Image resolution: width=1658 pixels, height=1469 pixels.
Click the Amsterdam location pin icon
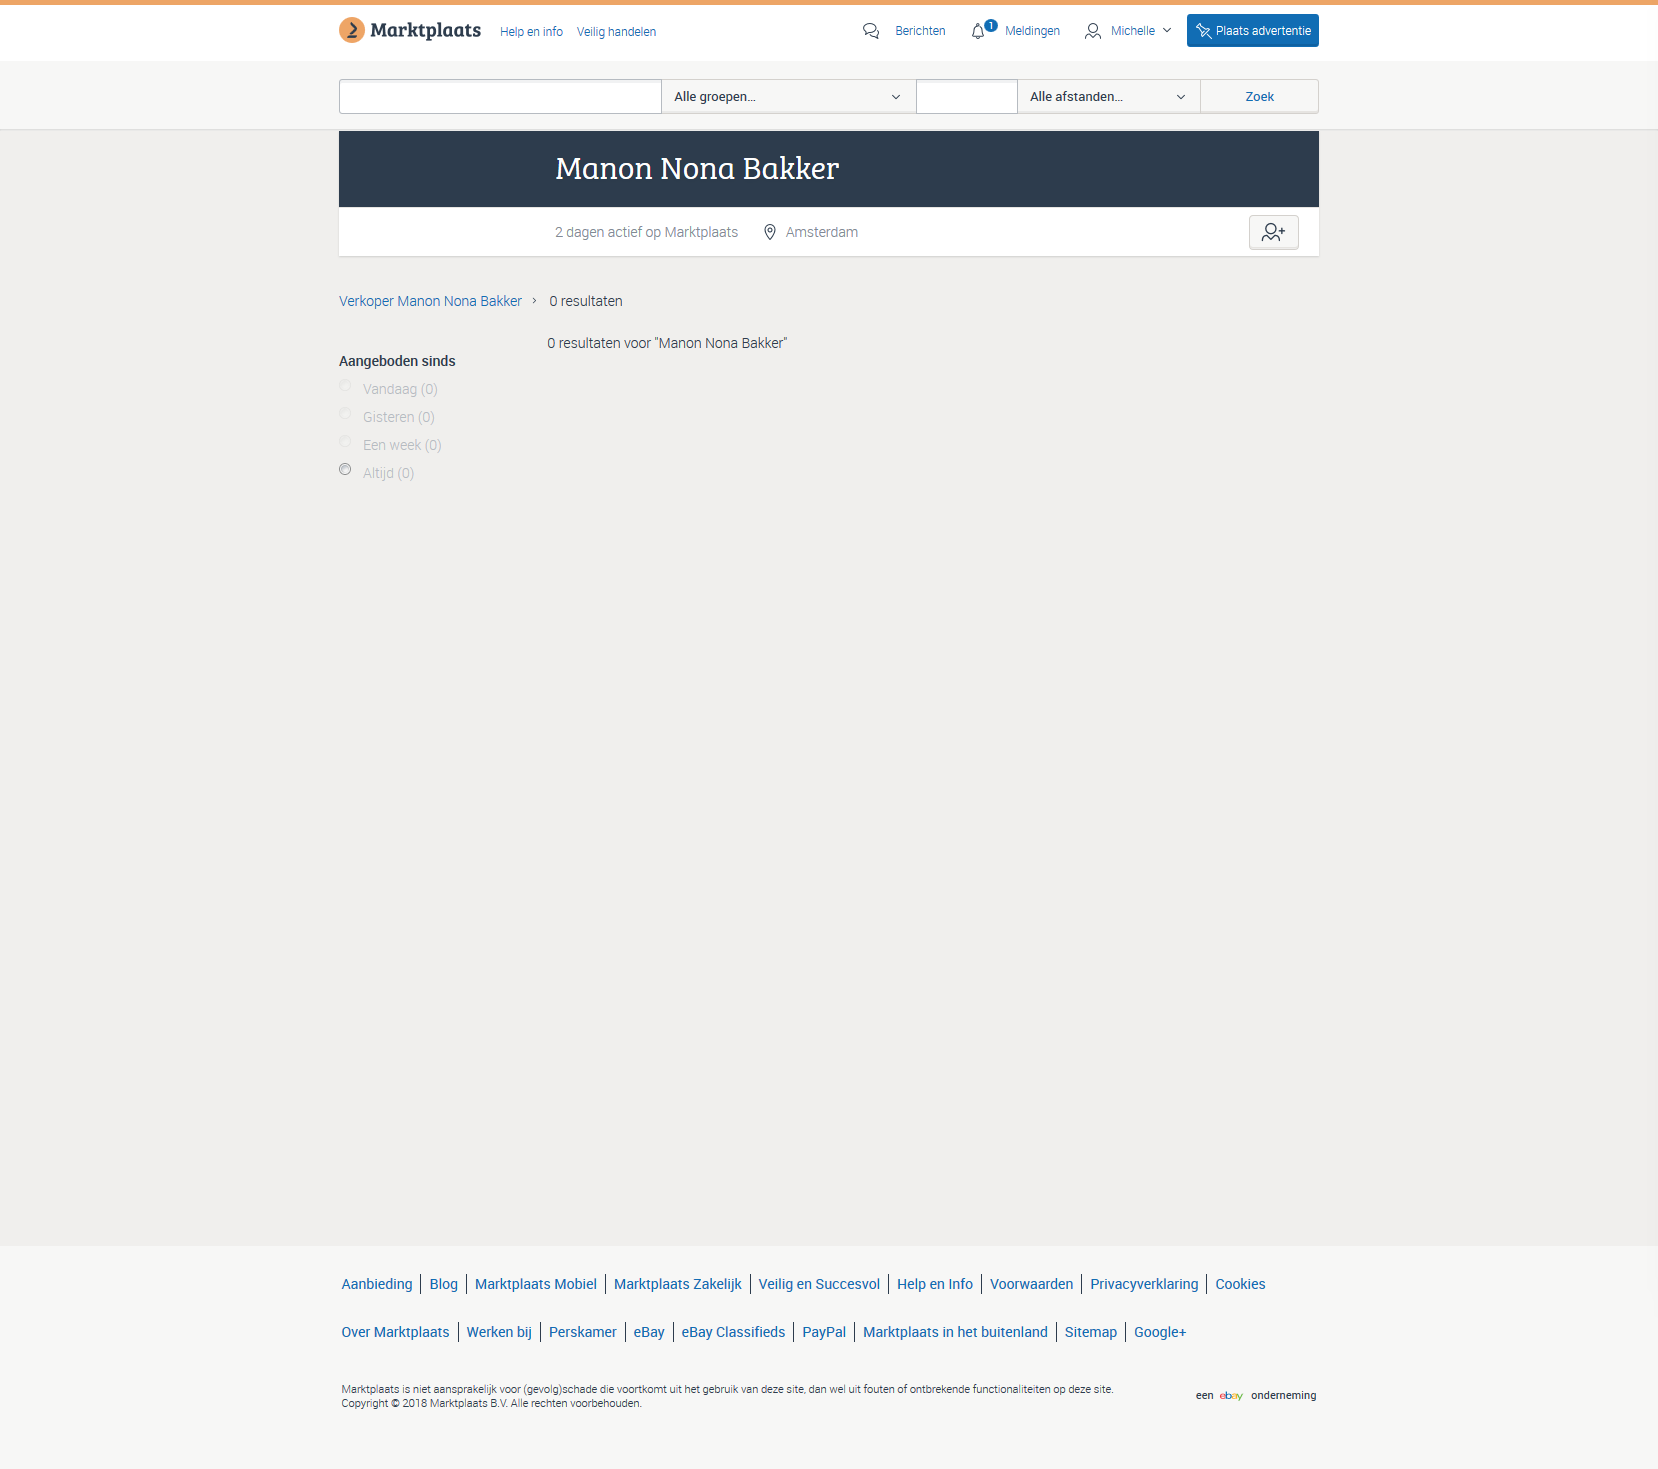click(770, 232)
